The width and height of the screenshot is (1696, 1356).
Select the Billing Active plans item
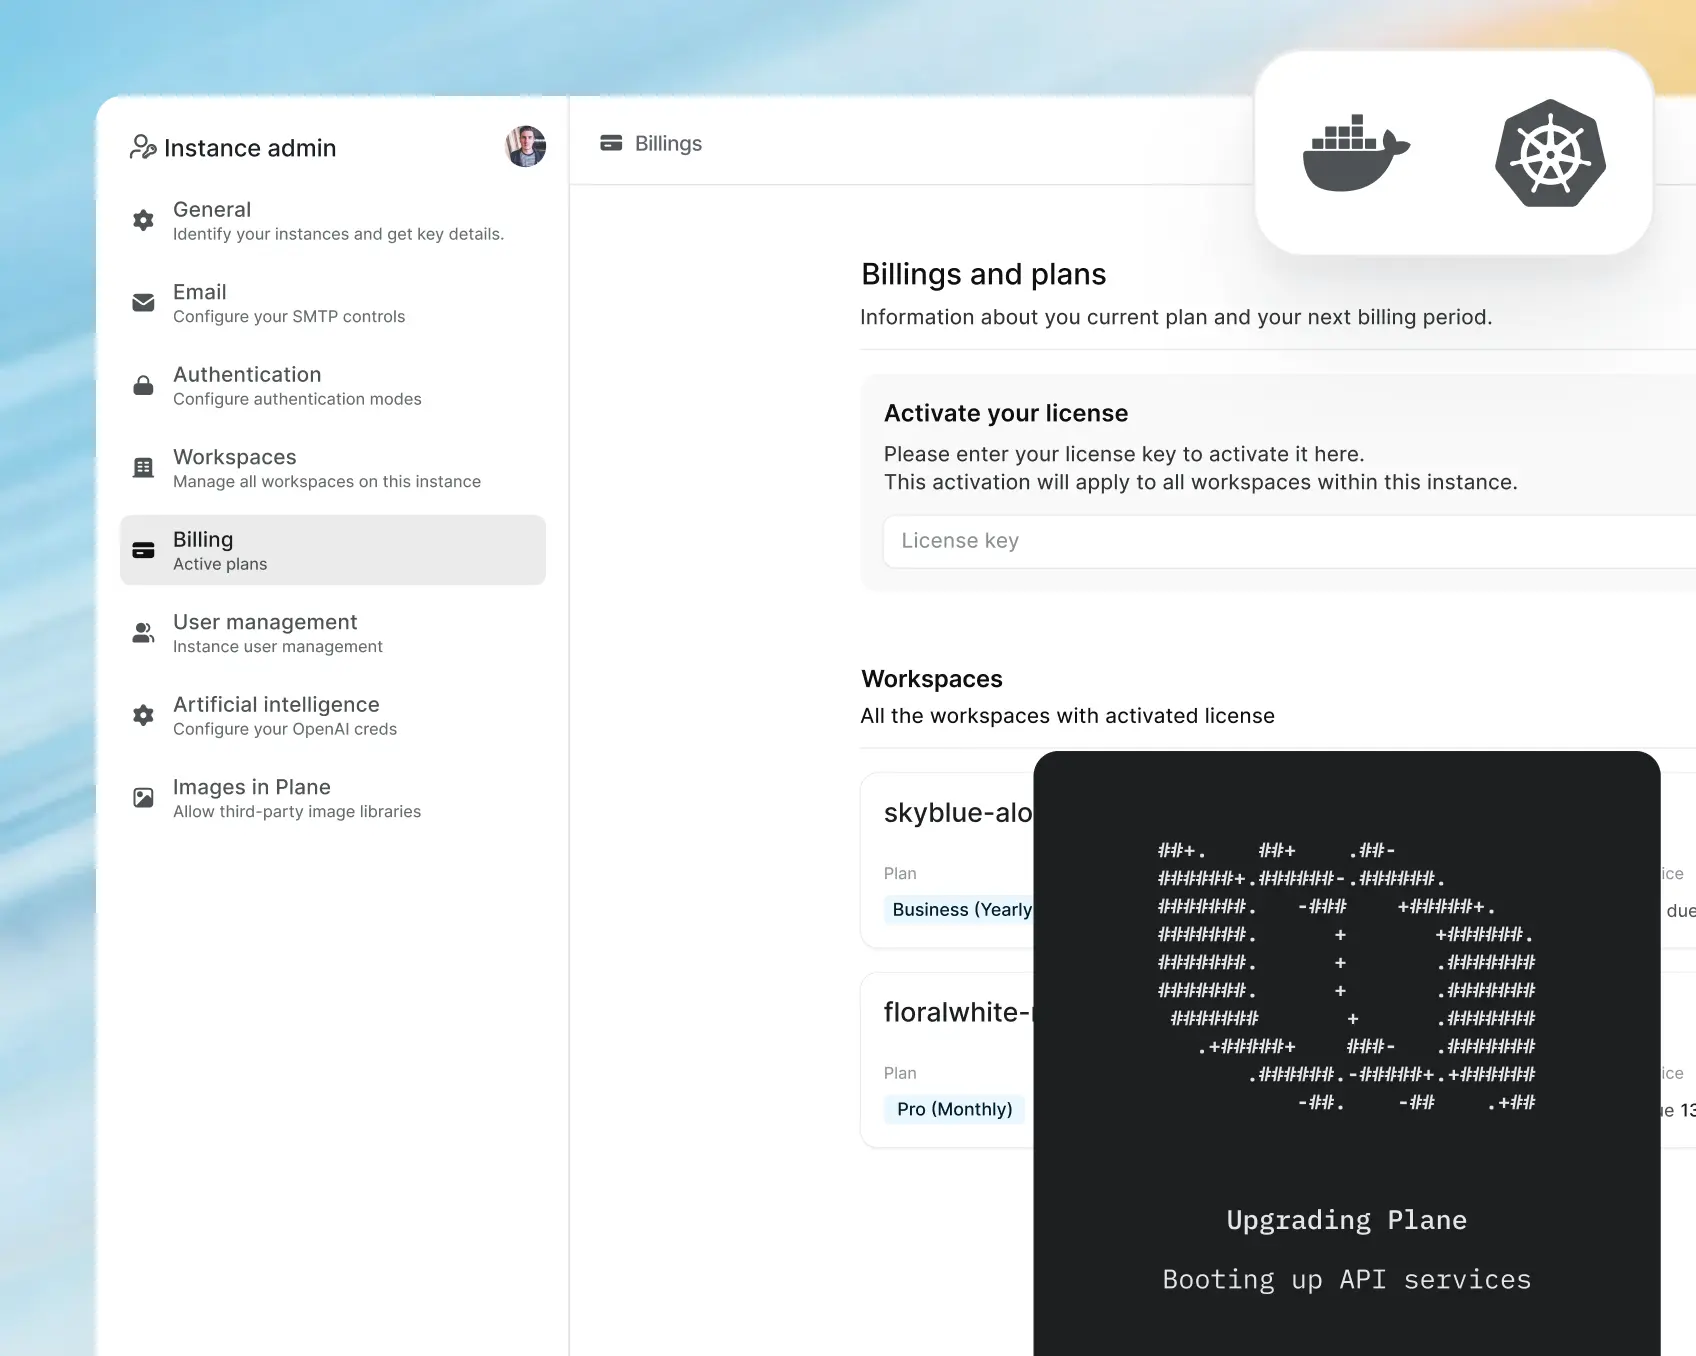pyautogui.click(x=333, y=550)
